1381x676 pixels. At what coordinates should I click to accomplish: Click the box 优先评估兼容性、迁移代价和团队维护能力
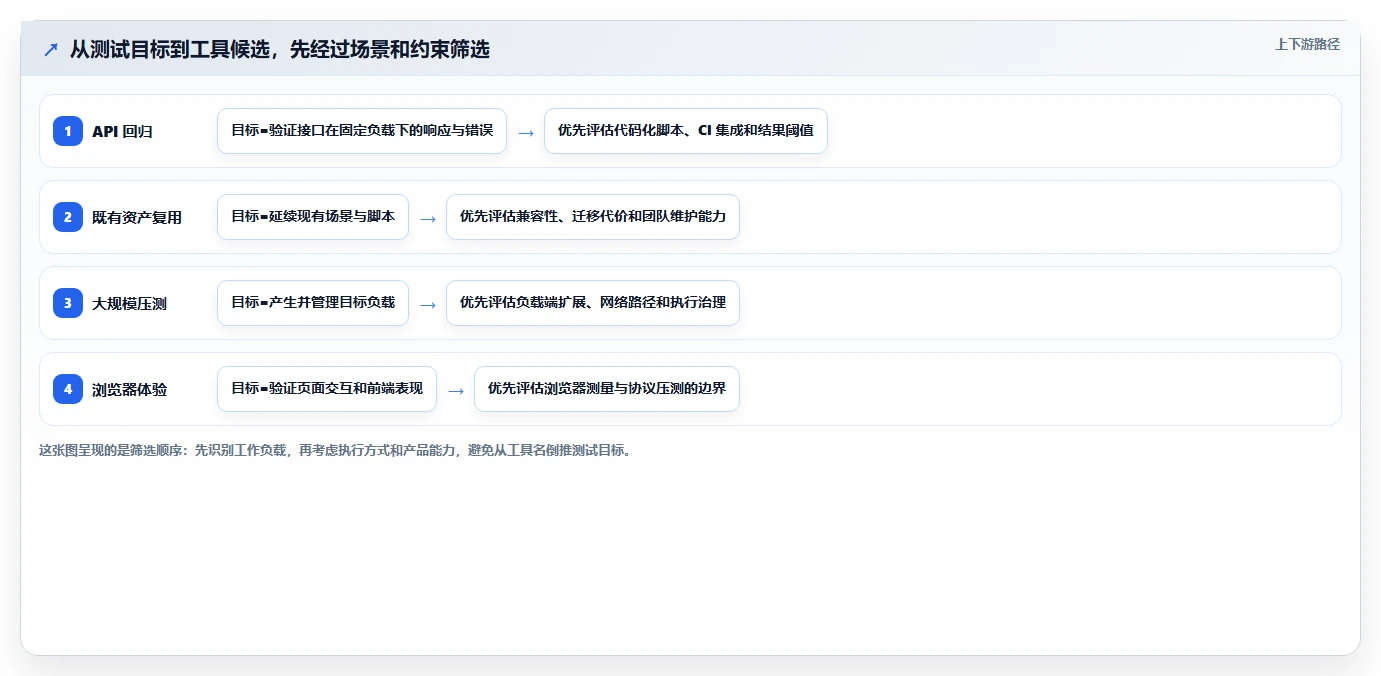pyautogui.click(x=593, y=217)
